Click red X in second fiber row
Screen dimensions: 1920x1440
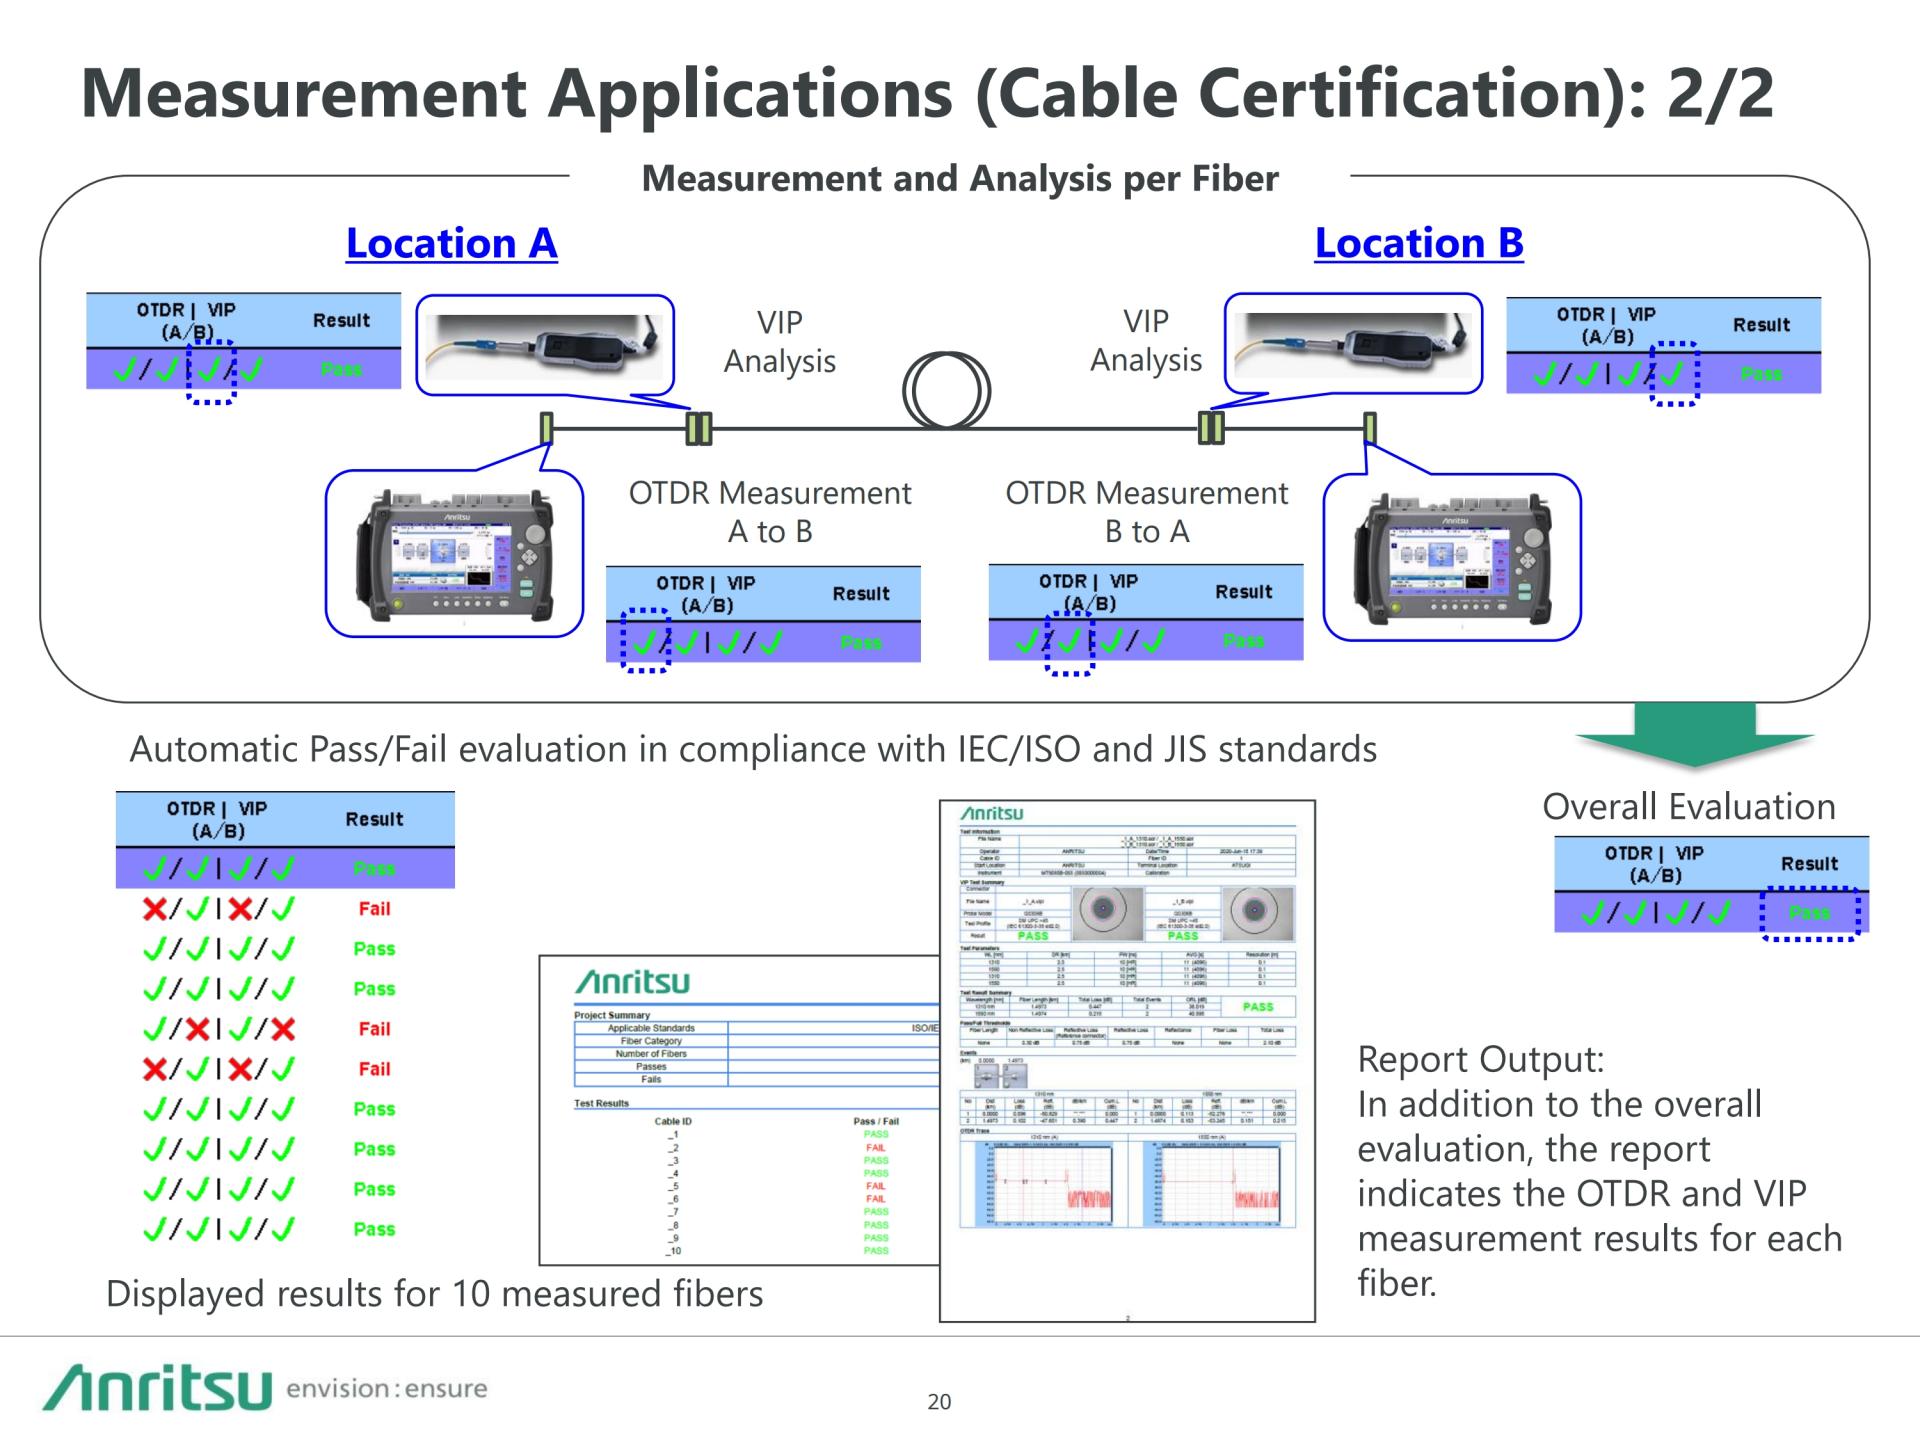click(x=155, y=909)
